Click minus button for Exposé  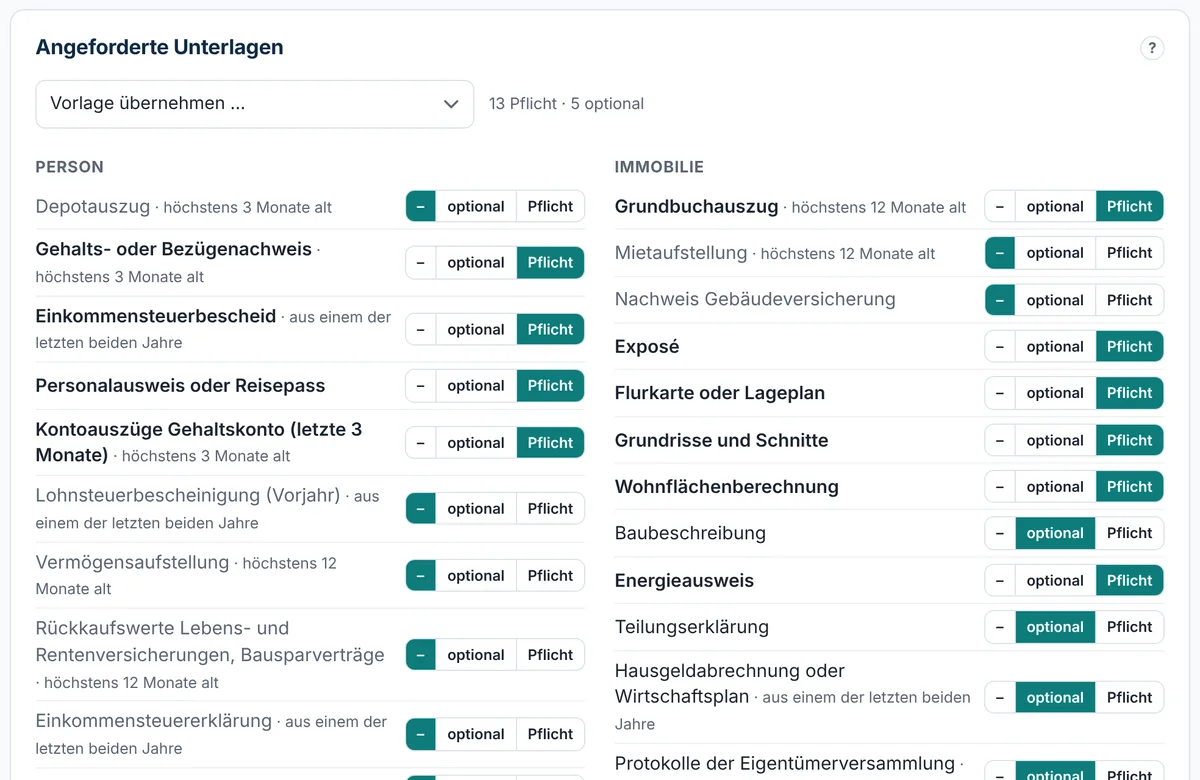(1000, 347)
